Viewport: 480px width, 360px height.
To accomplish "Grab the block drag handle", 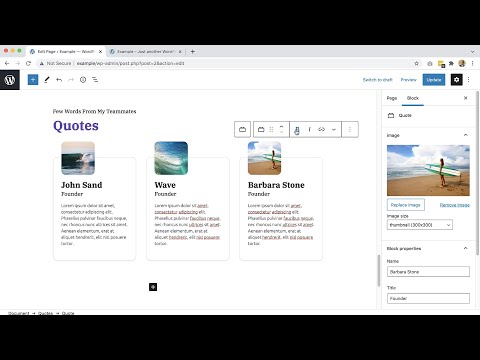I will pyautogui.click(x=271, y=129).
